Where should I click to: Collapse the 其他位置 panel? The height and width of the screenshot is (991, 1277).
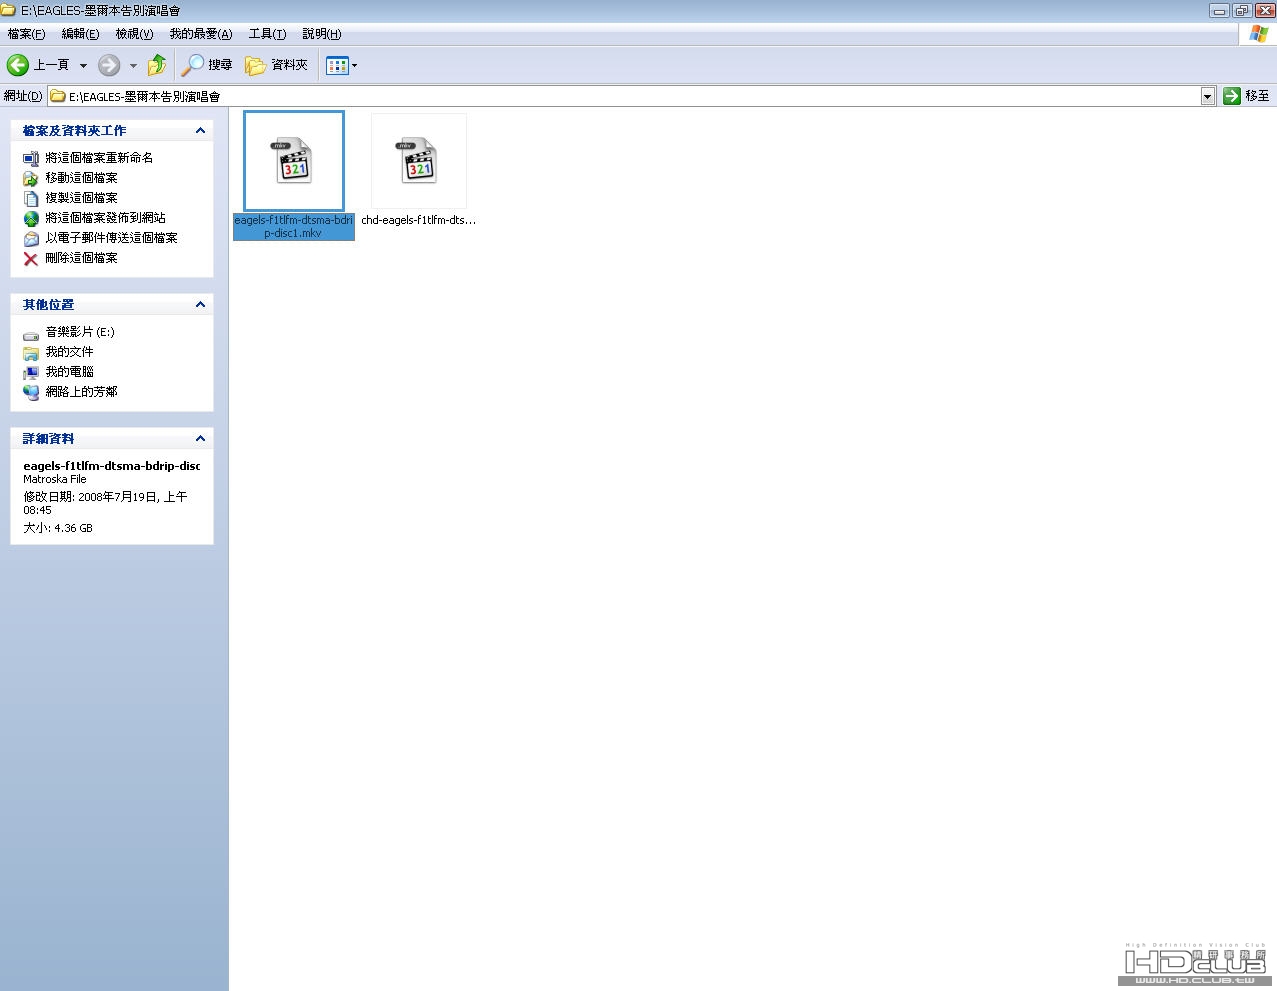(200, 305)
